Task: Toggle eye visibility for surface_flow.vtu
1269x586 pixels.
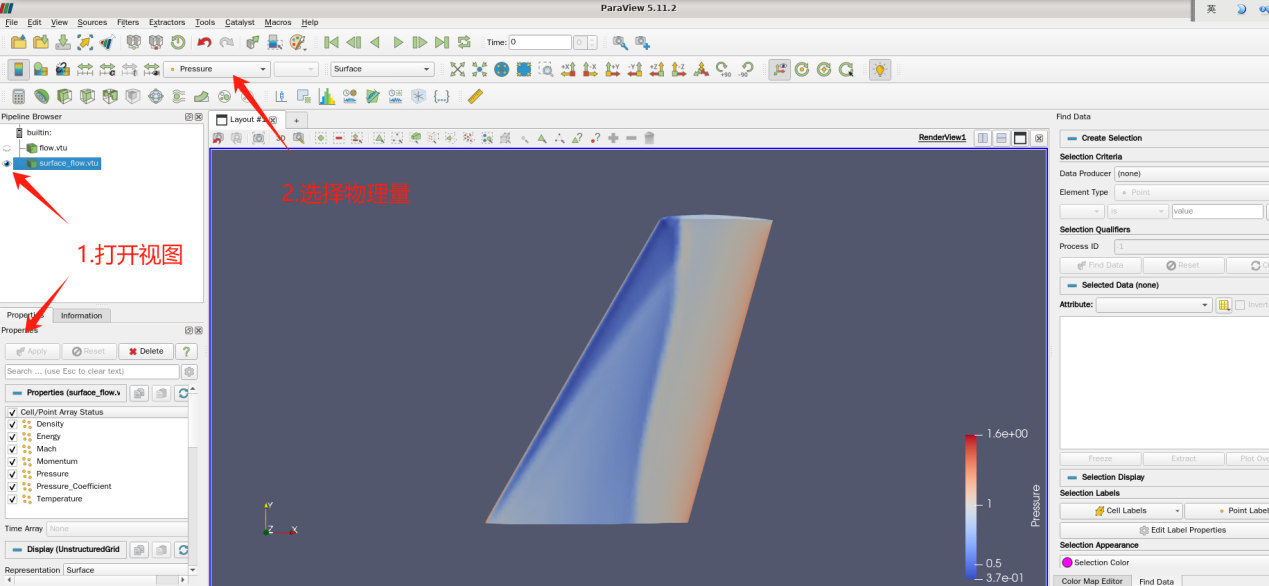Action: pos(7,163)
